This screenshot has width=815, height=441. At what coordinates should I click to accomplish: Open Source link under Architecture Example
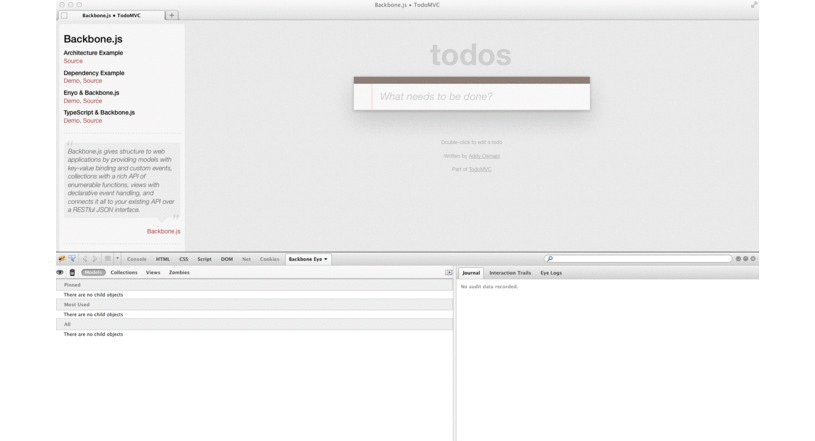coord(73,61)
